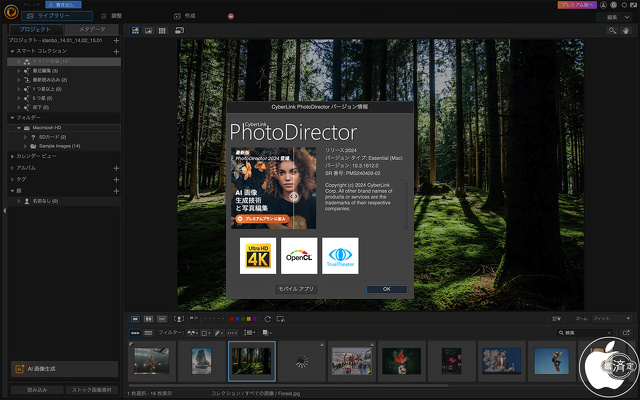The image size is (640, 400).
Task: Toggle flag status icons in the toolbar
Action: click(194, 318)
